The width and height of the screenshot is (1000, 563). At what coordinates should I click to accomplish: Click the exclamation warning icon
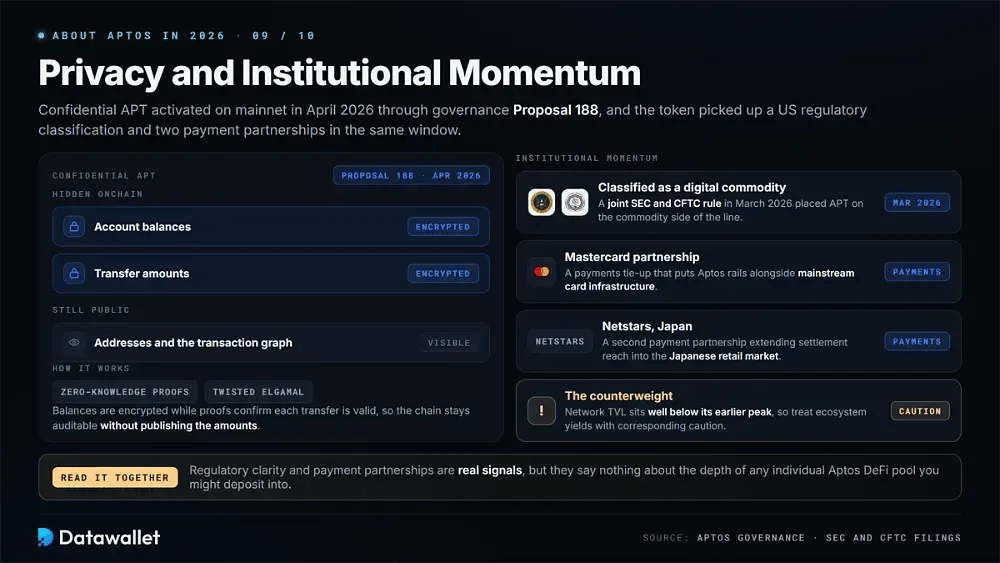point(541,411)
